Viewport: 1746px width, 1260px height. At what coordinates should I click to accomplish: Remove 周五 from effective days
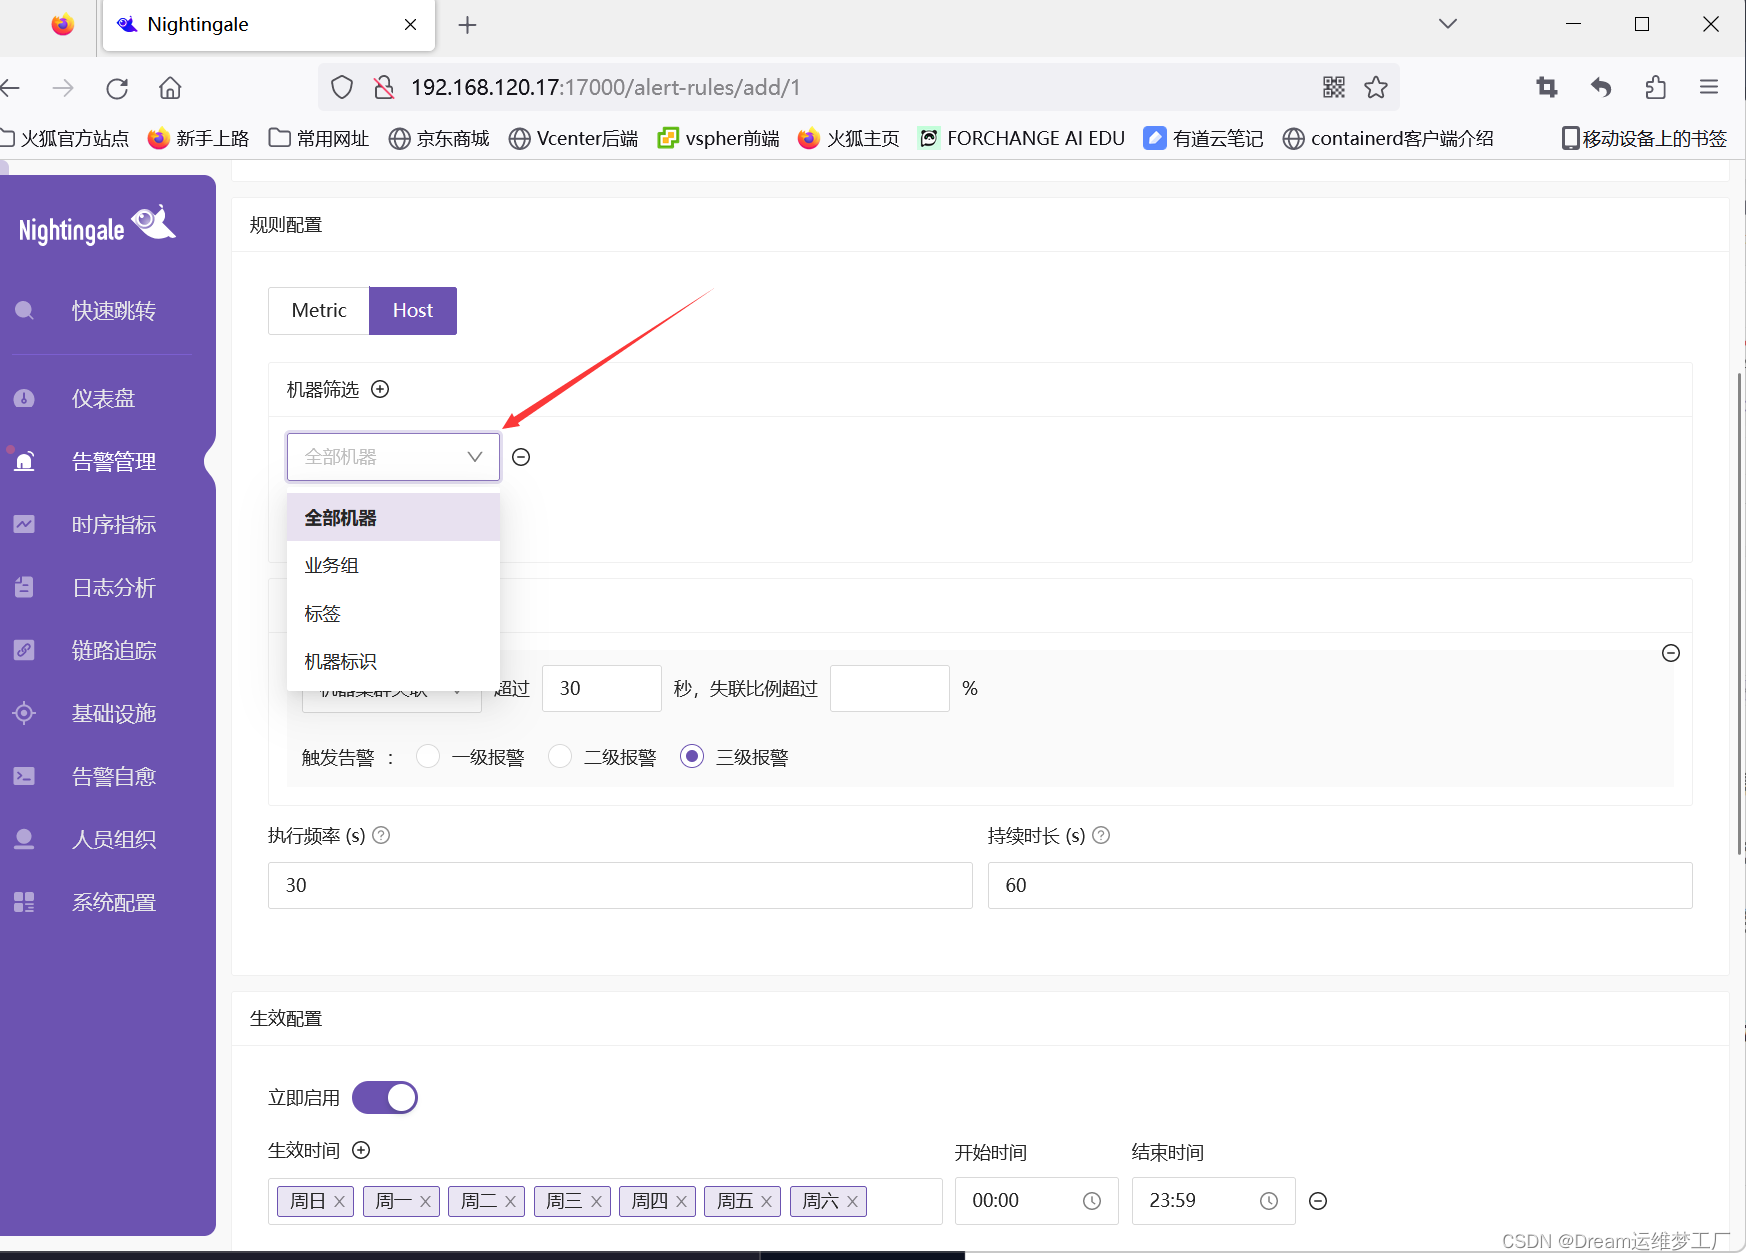tap(766, 1202)
